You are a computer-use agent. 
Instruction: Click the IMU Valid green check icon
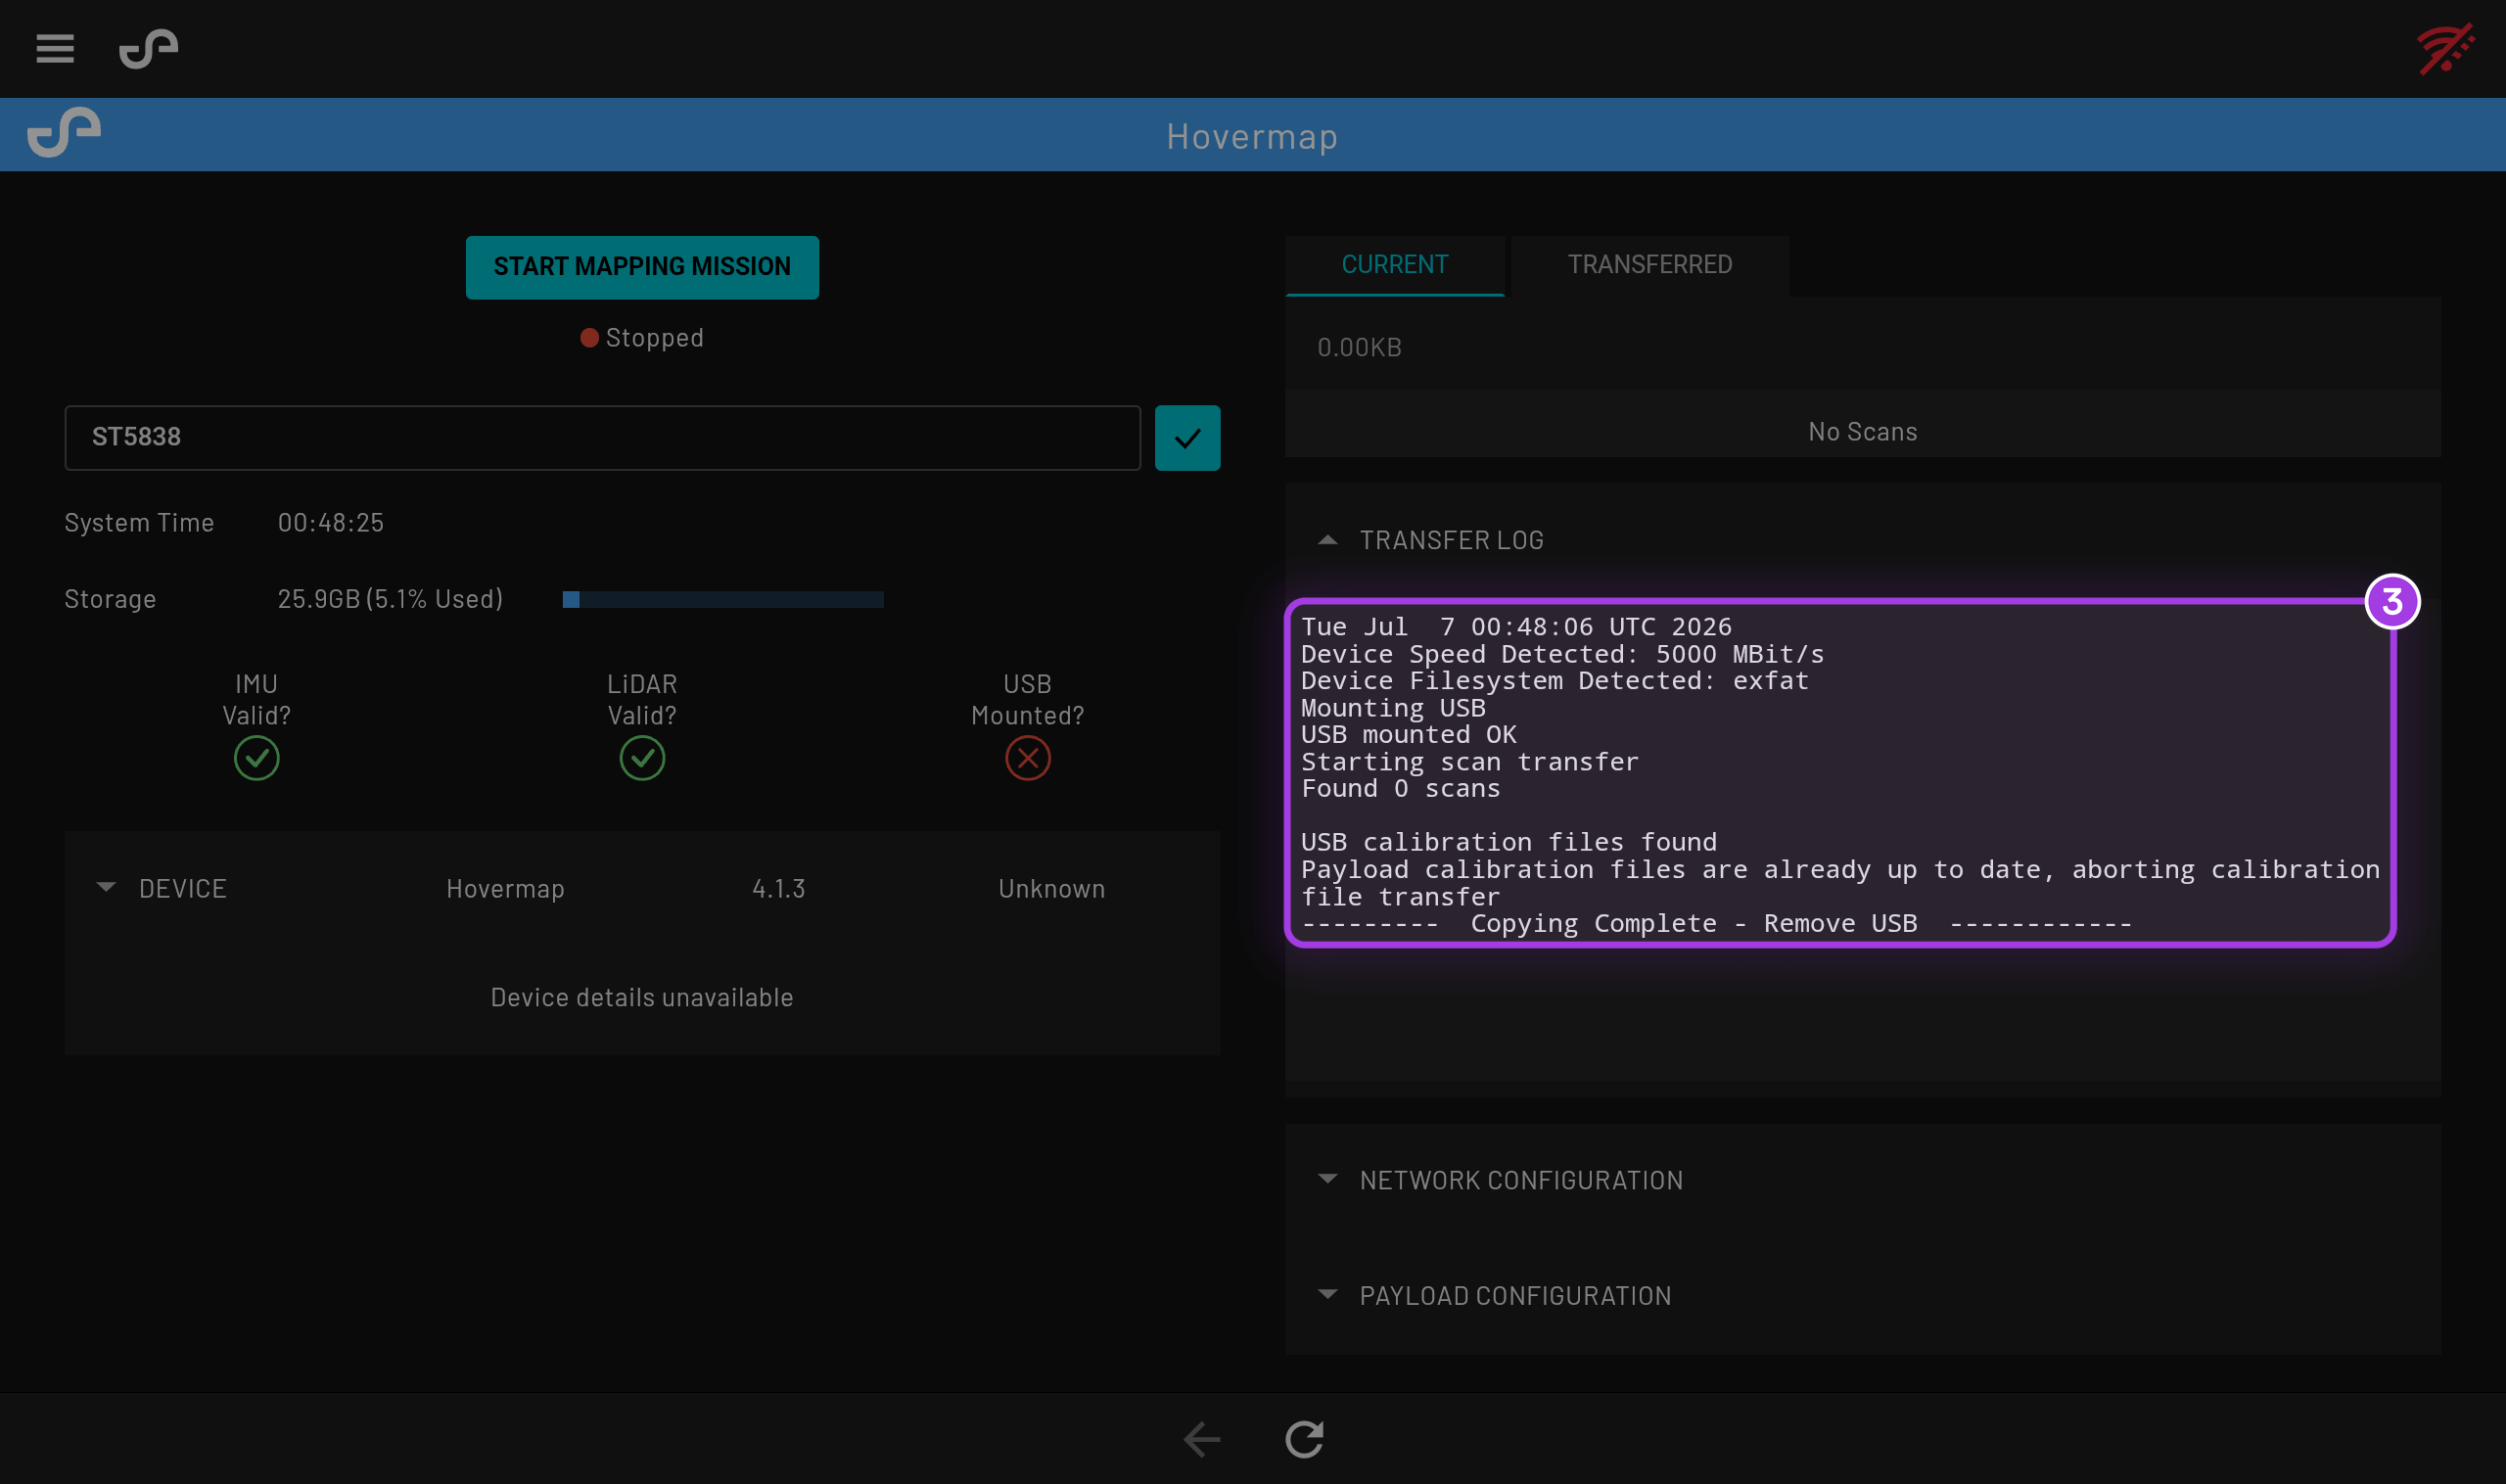(x=256, y=758)
